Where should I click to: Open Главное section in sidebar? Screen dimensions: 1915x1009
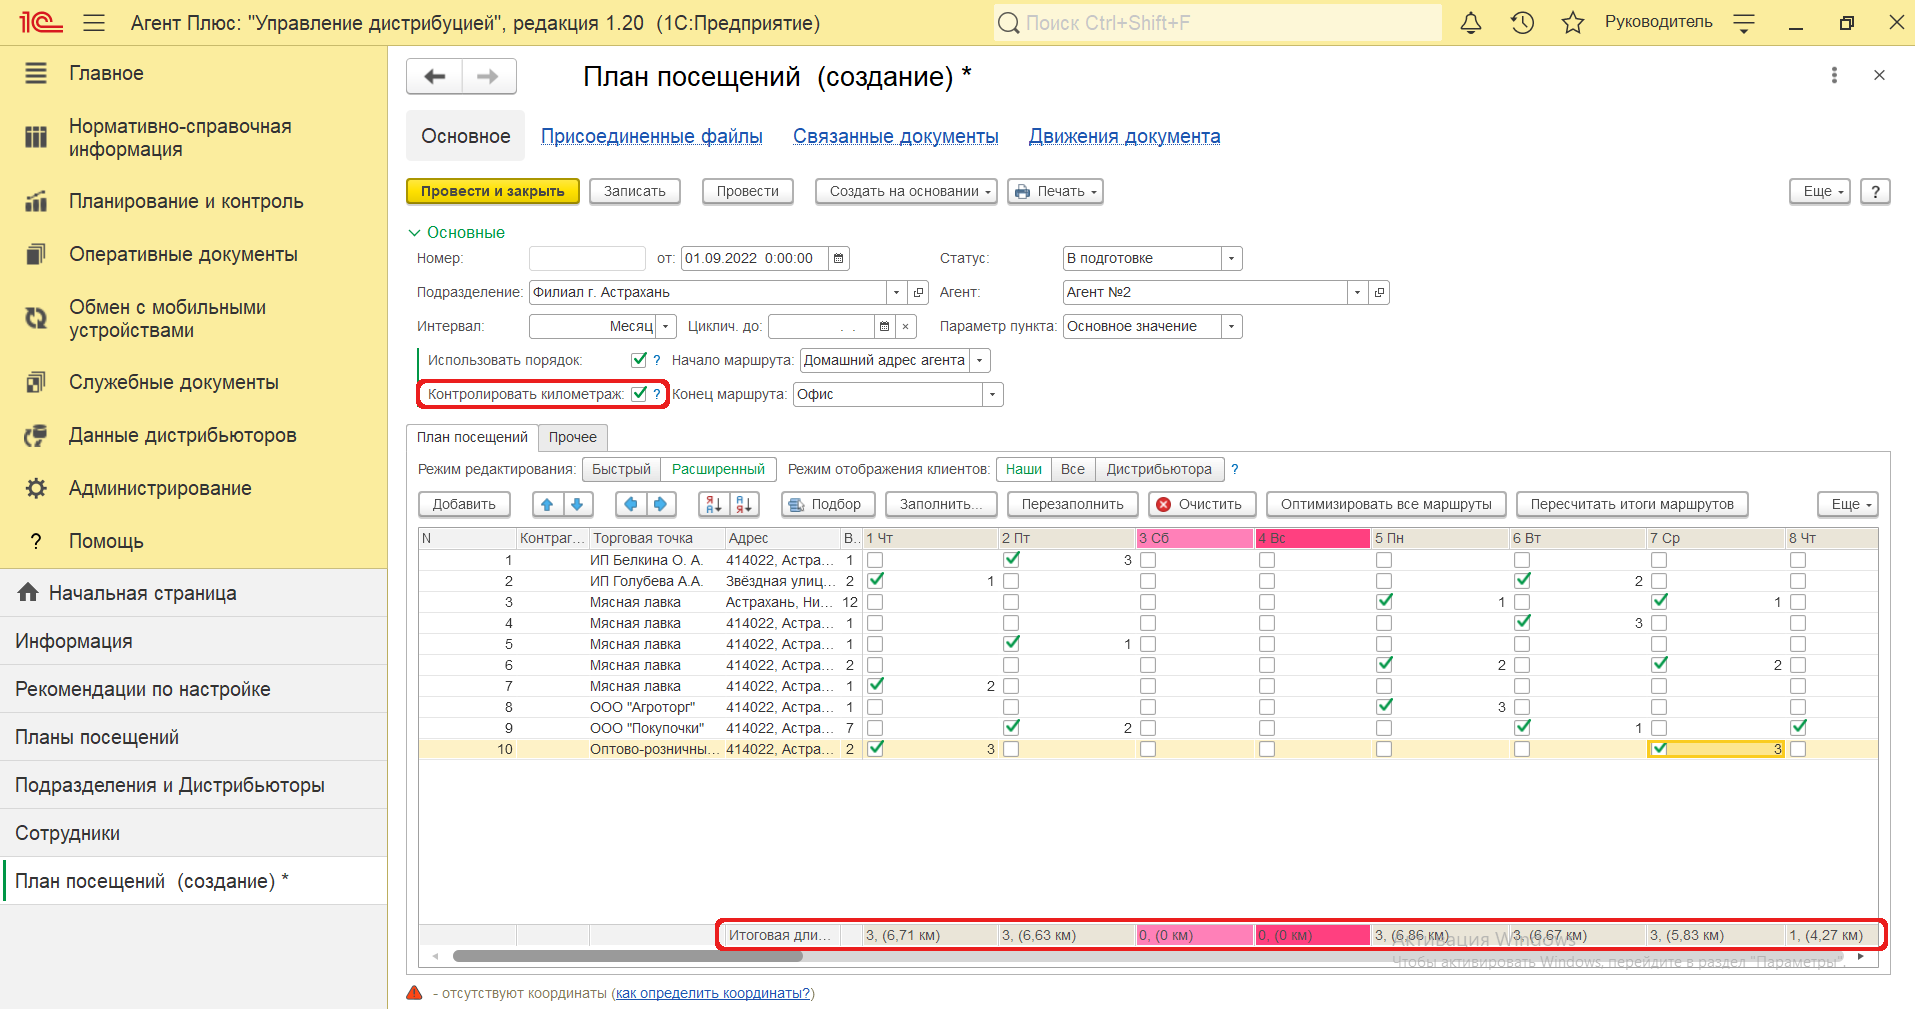tap(106, 73)
